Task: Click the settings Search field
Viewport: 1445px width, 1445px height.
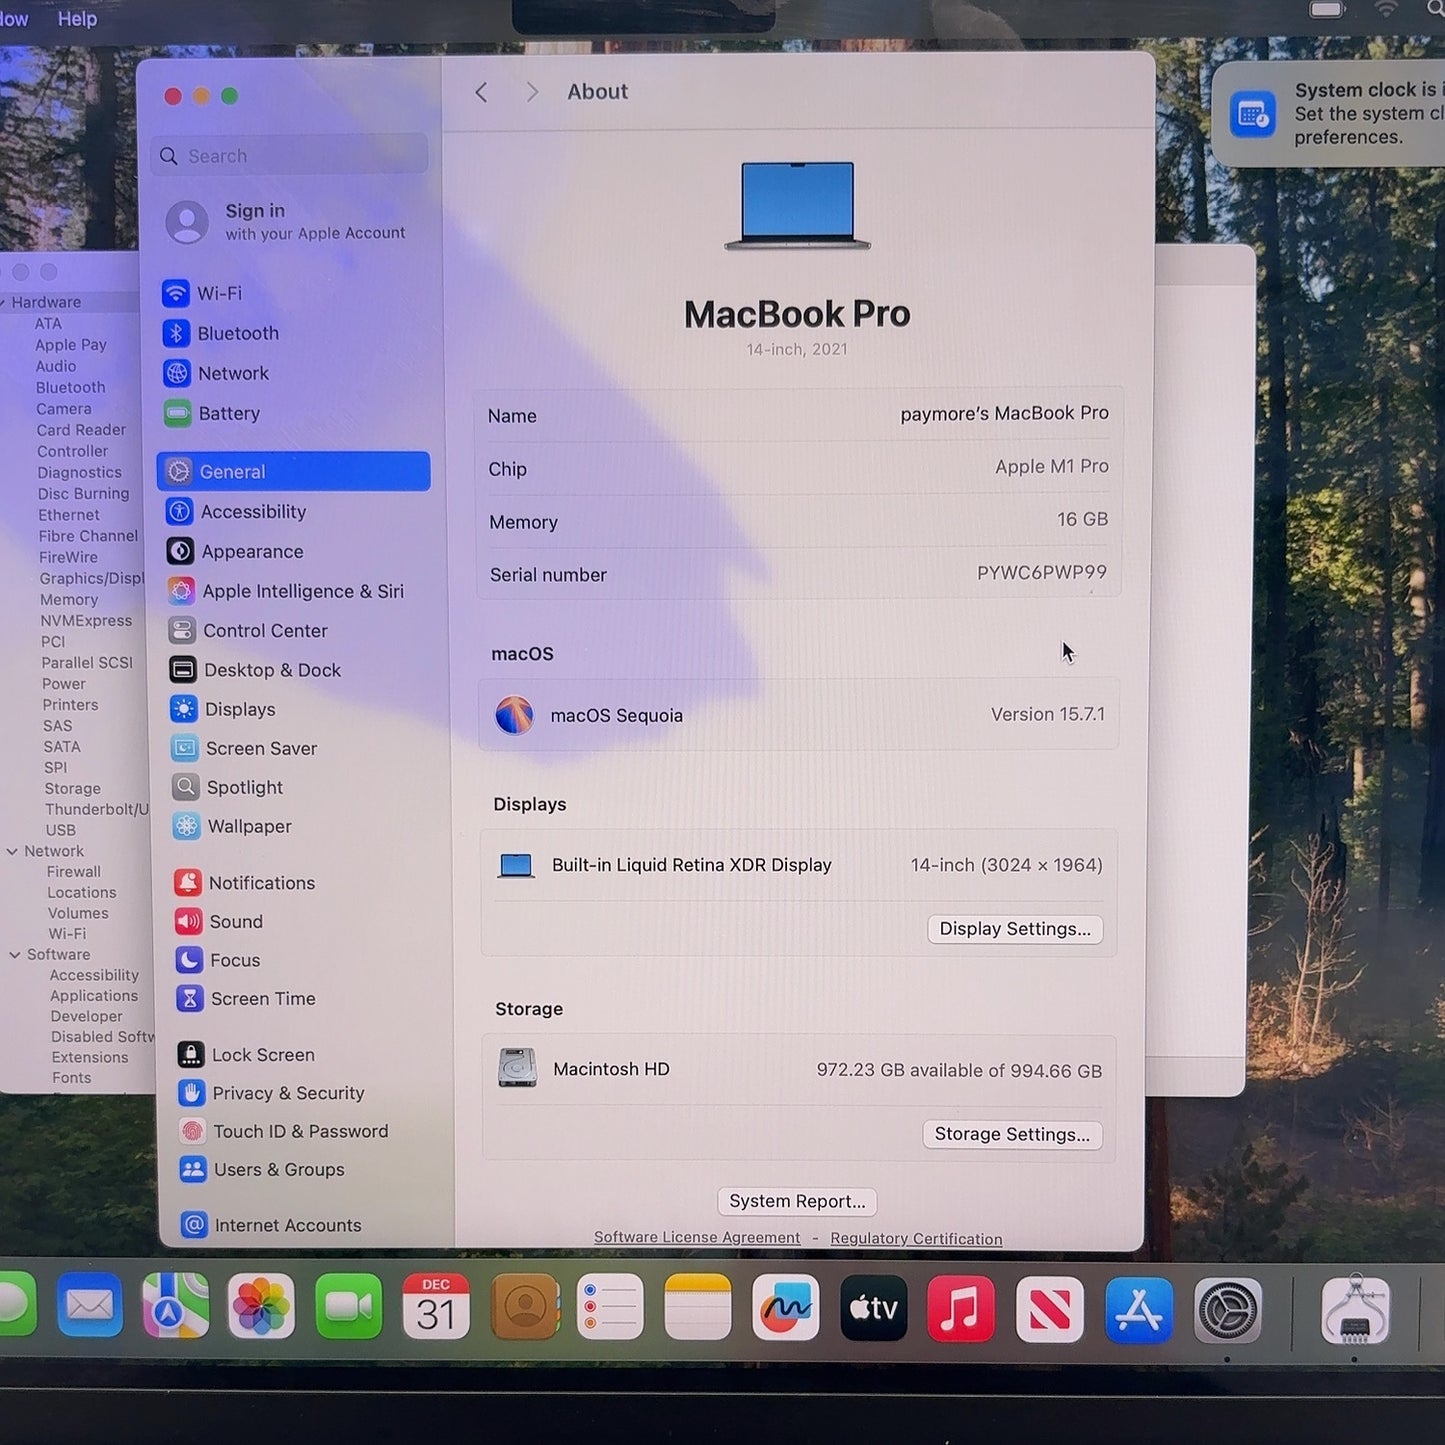Action: click(x=290, y=156)
